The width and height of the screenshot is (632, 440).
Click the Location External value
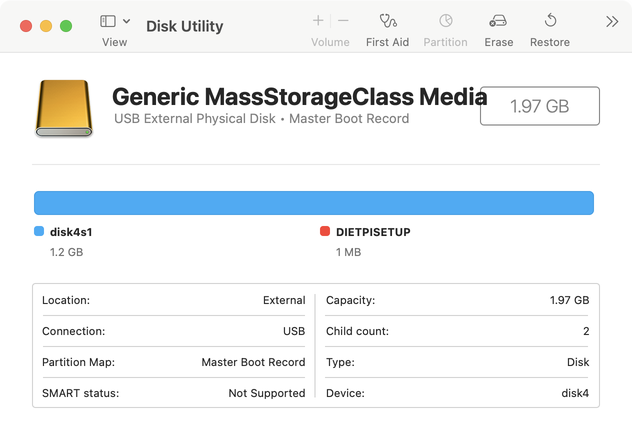coord(284,300)
